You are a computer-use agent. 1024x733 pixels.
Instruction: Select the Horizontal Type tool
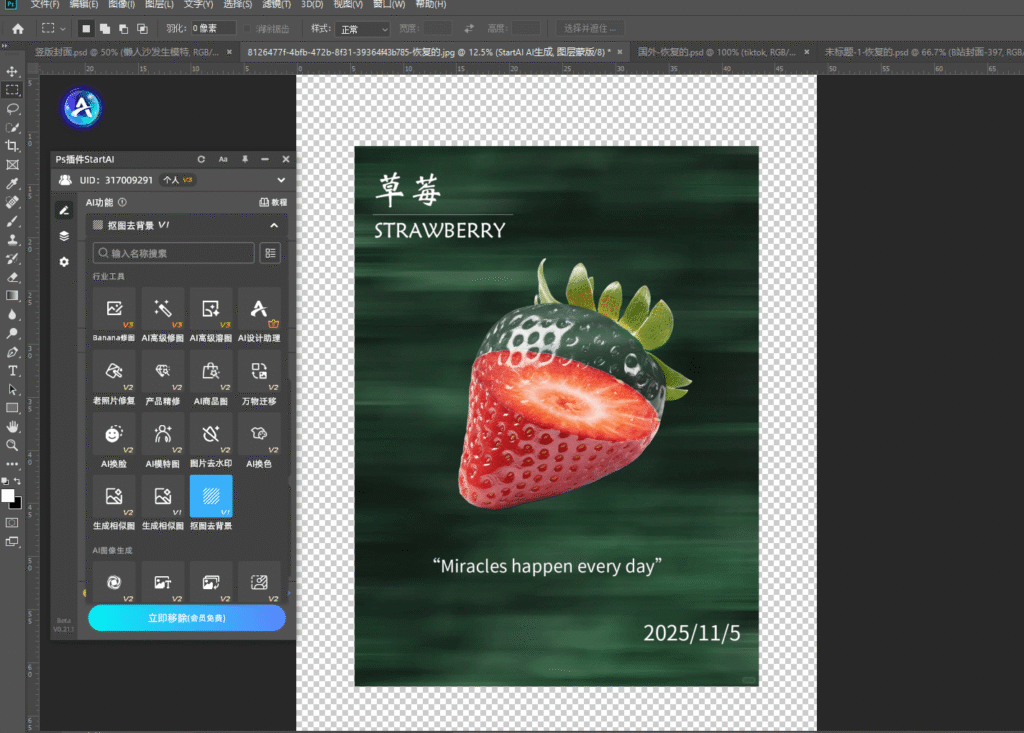pos(13,371)
